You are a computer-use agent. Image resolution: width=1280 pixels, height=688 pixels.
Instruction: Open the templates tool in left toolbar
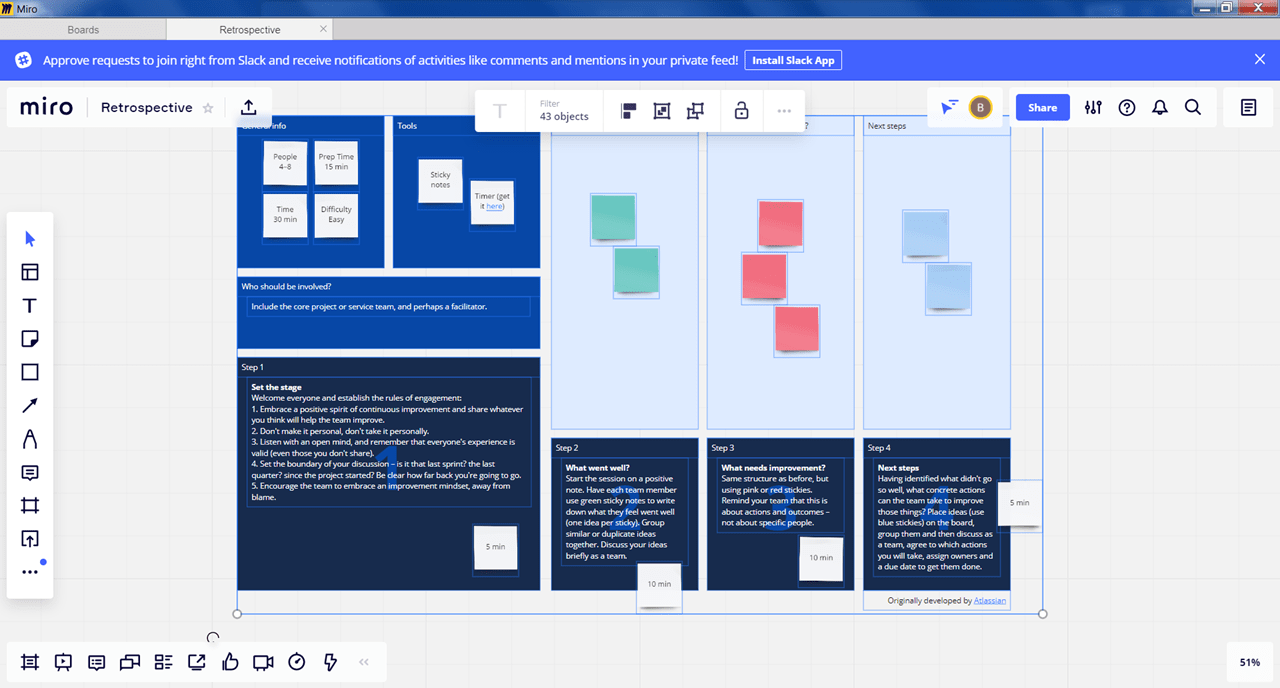point(30,272)
